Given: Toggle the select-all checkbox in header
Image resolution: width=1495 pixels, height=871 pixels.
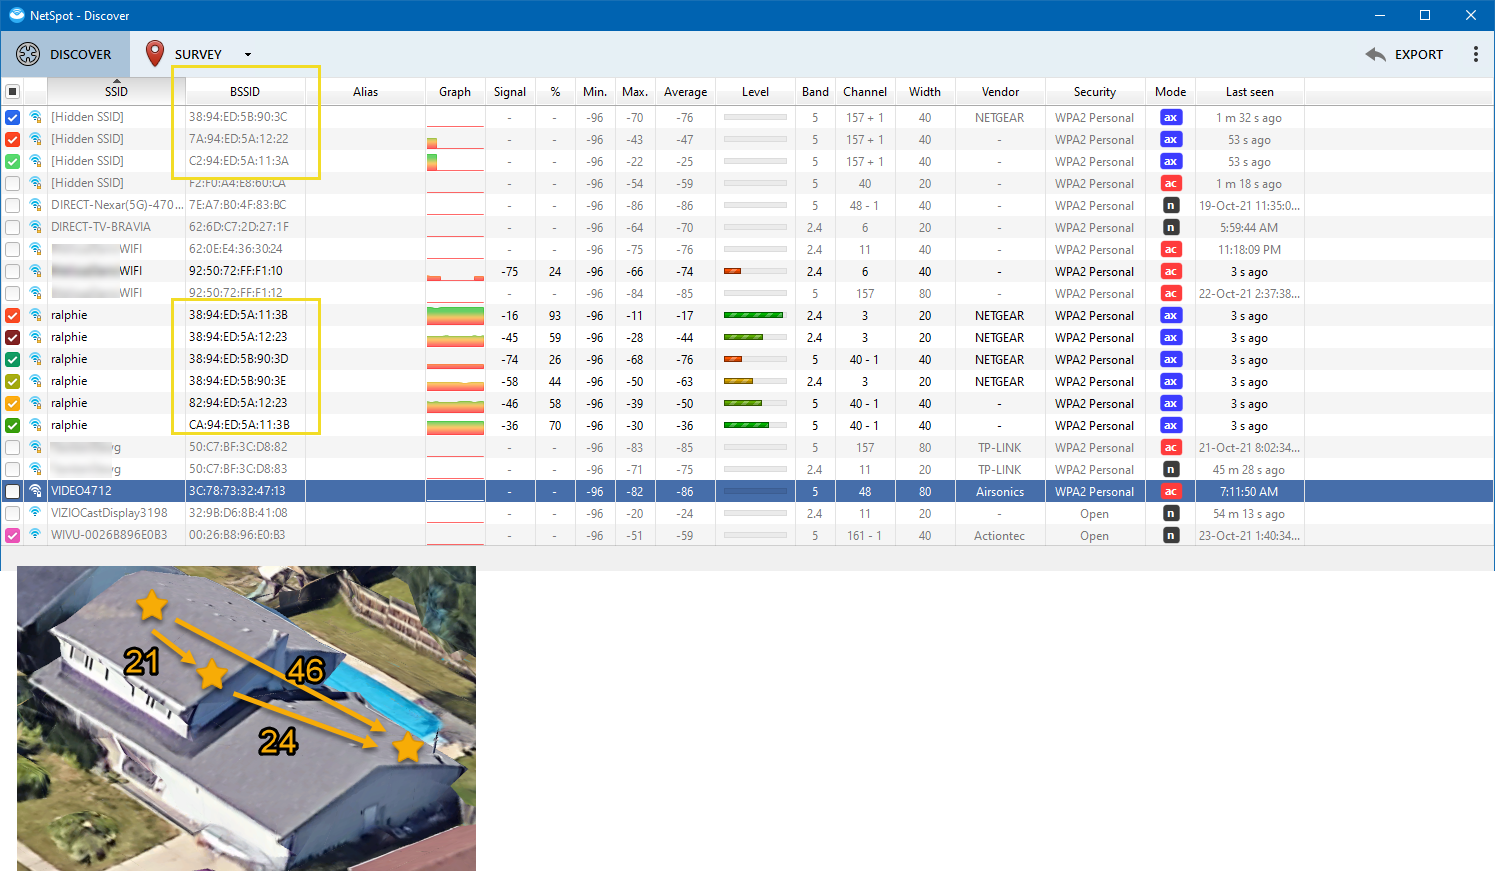Looking at the screenshot, I should pyautogui.click(x=13, y=92).
